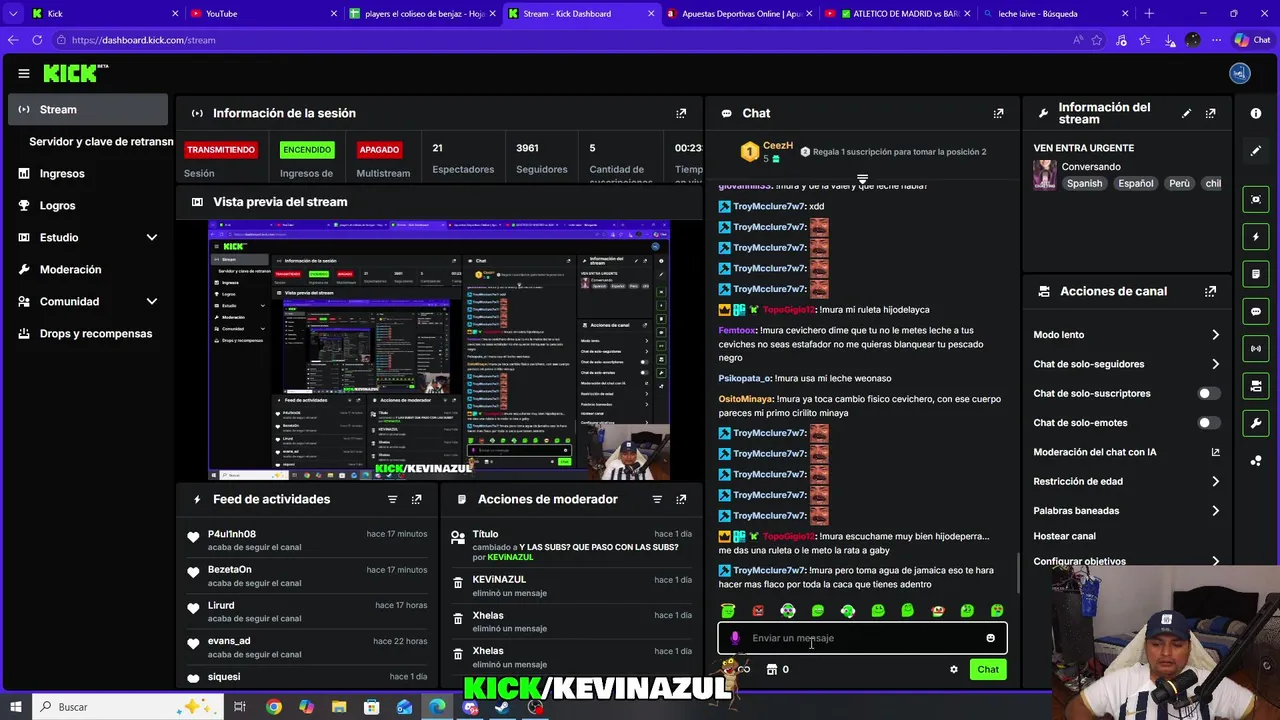The width and height of the screenshot is (1280, 720).
Task: Pop out the Acciones de canal panel
Action: (x=1211, y=291)
